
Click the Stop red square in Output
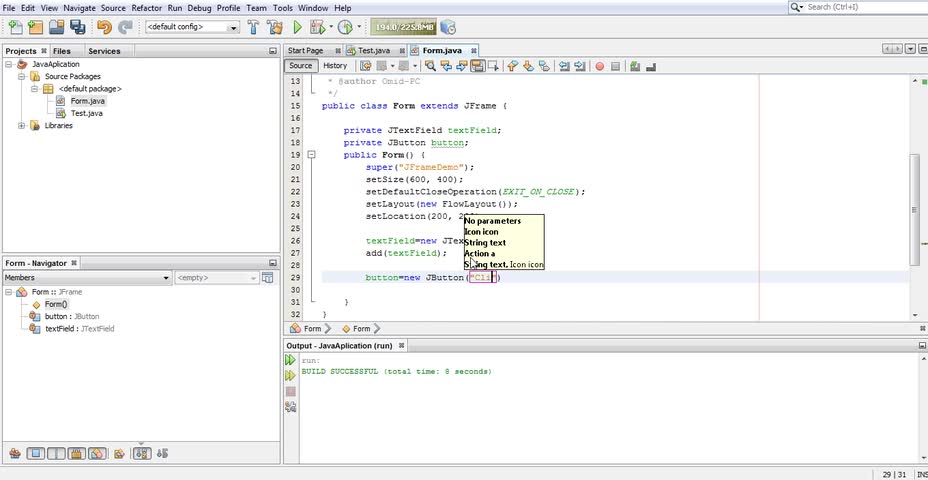click(290, 391)
